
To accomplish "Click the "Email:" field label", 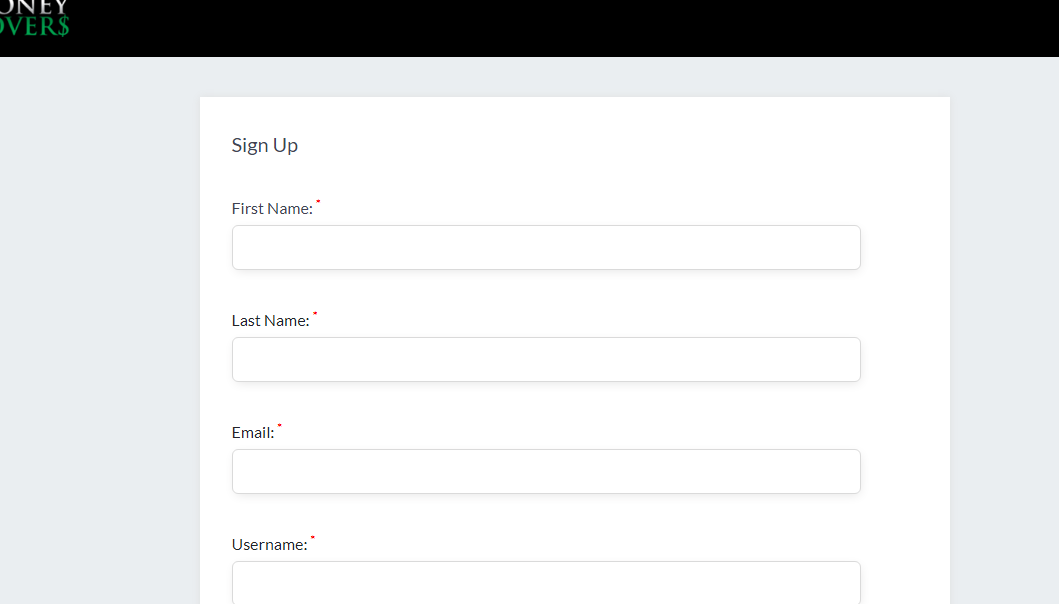I will [x=253, y=433].
